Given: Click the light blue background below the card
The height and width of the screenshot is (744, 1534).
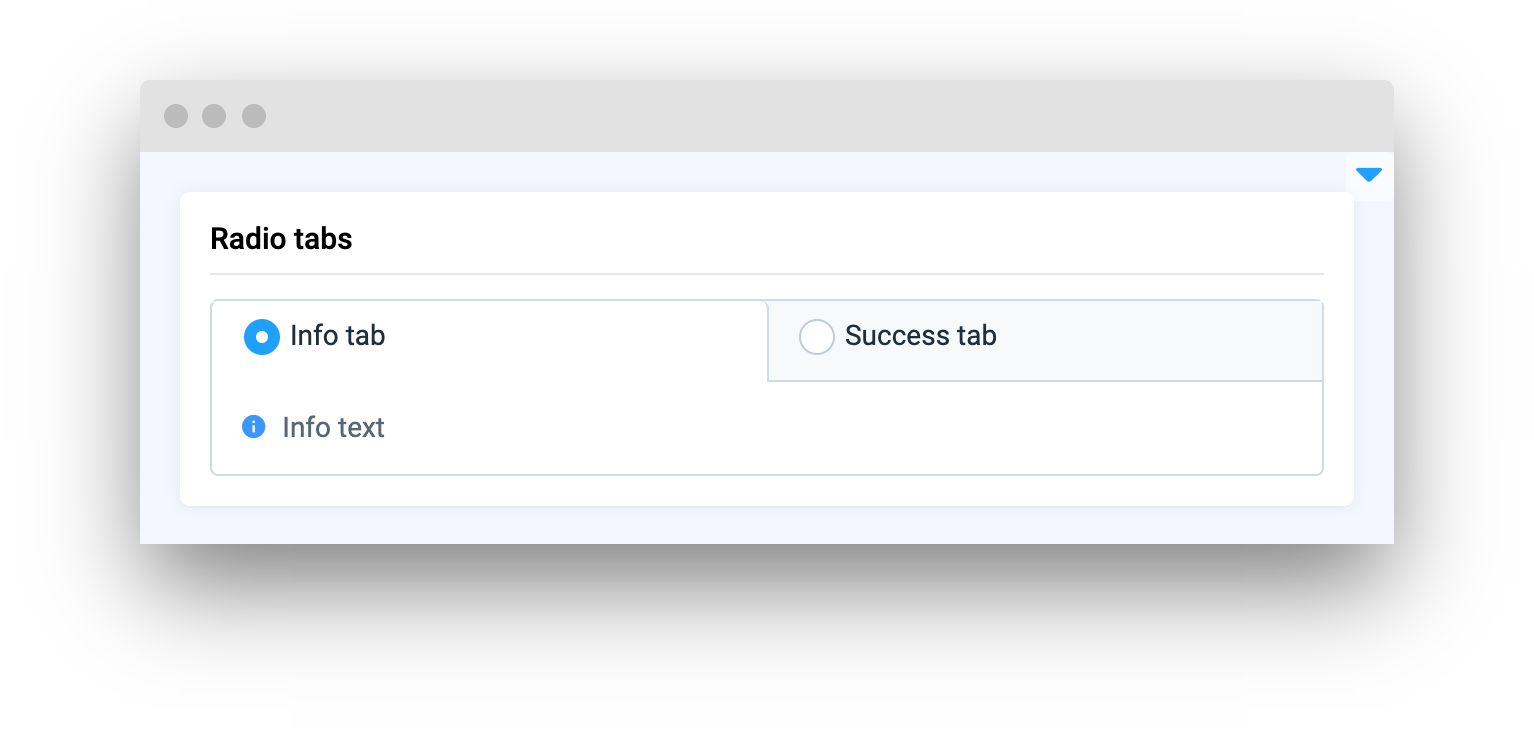Looking at the screenshot, I should pyautogui.click(x=766, y=525).
